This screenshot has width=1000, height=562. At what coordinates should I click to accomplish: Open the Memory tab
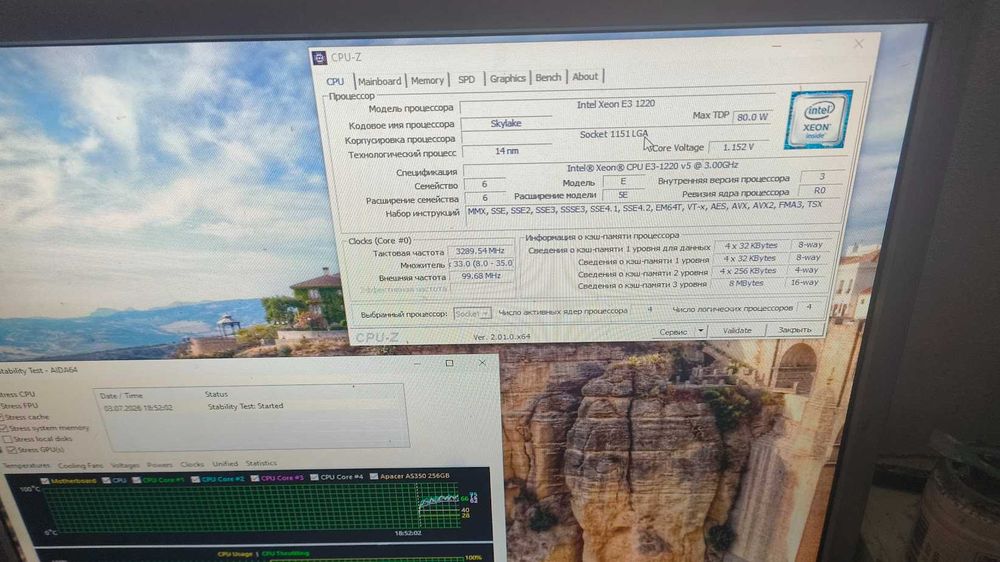pos(427,80)
